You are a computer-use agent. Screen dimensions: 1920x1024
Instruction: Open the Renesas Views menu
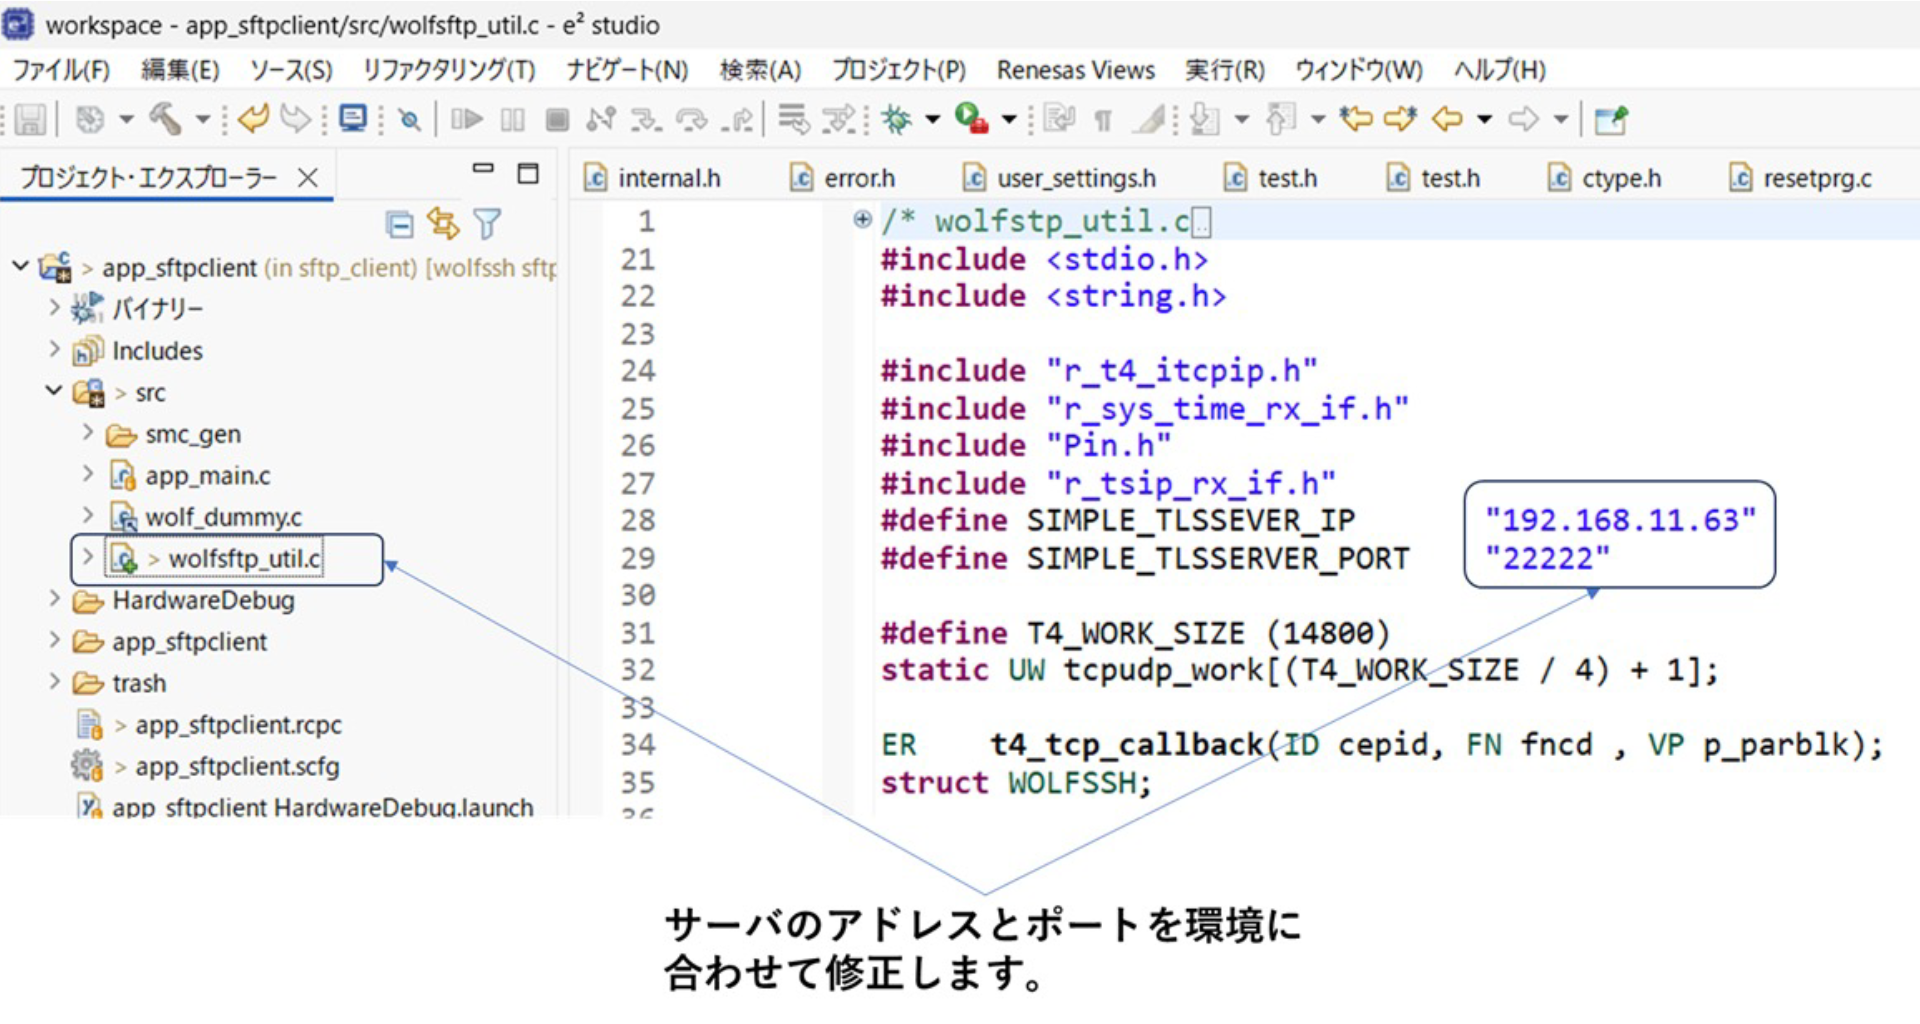1075,70
